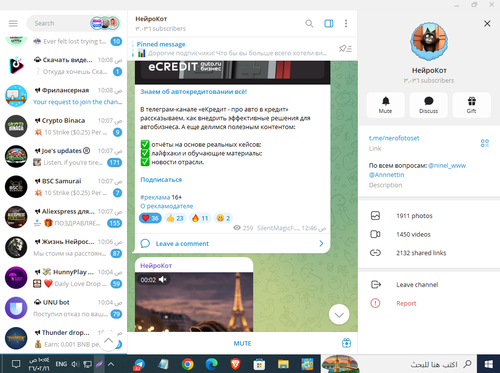
Task: Open the Crypto Binaca chat
Action: (63, 126)
